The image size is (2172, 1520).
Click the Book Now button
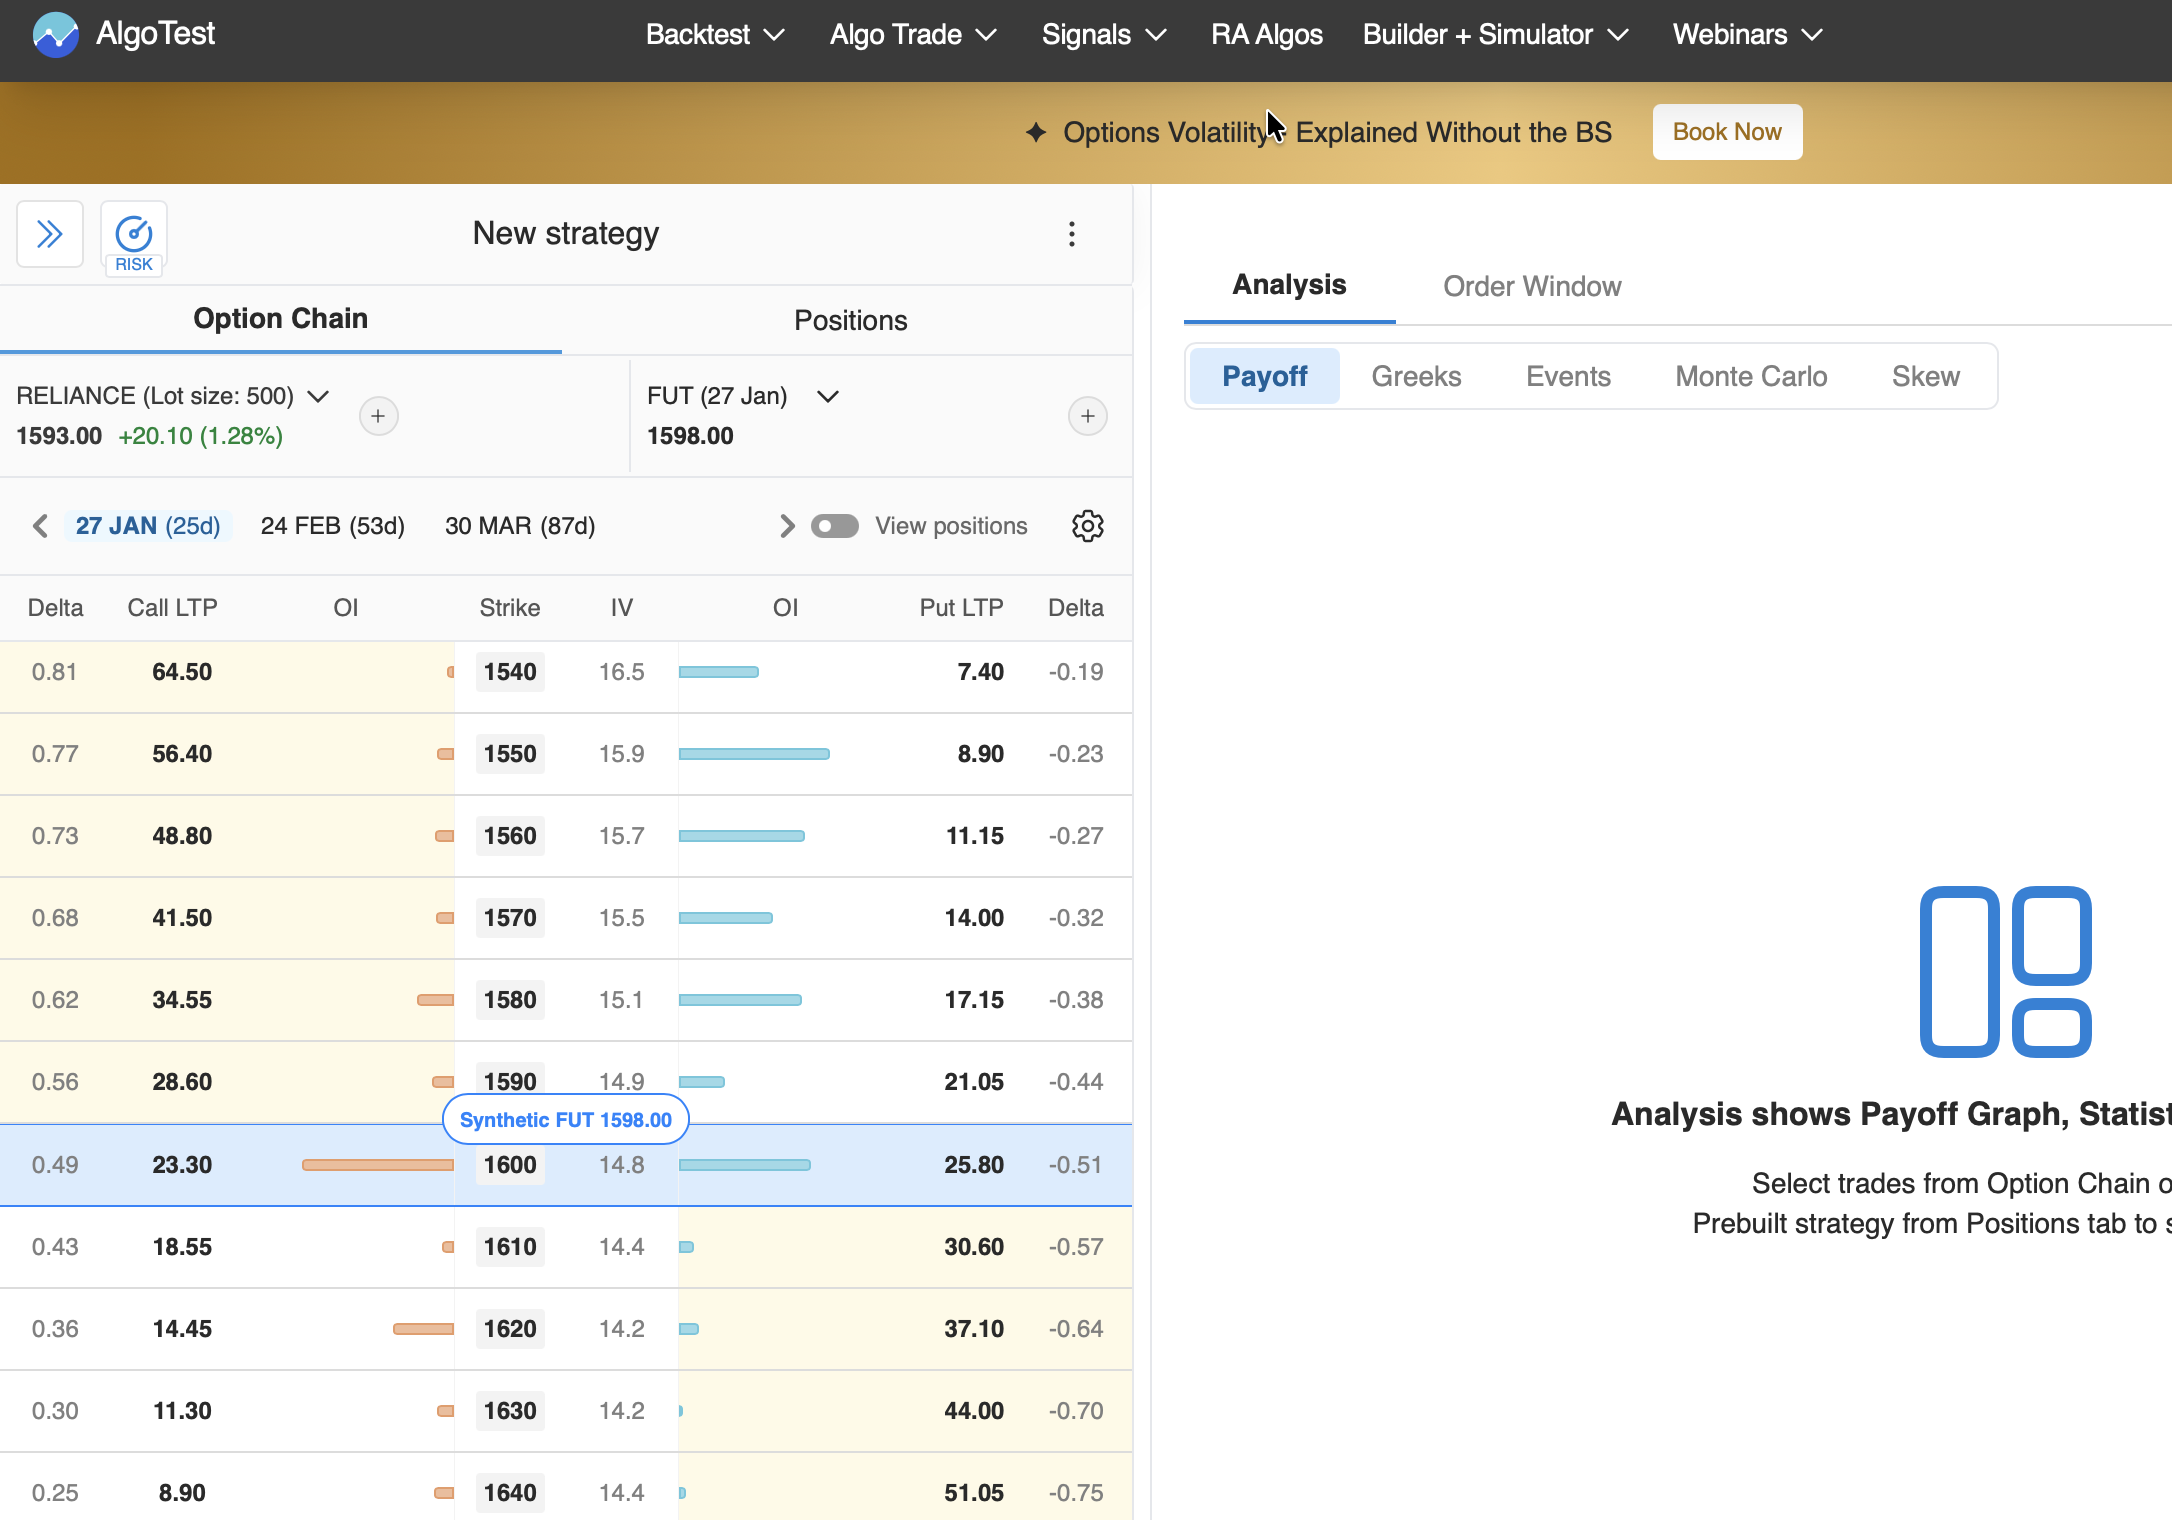(x=1726, y=132)
